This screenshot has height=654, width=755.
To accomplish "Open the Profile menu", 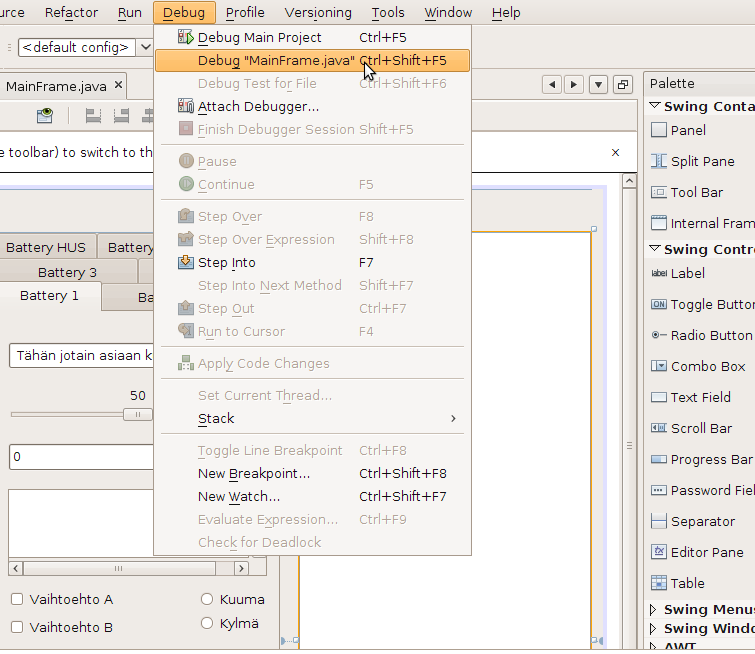I will click(x=245, y=13).
